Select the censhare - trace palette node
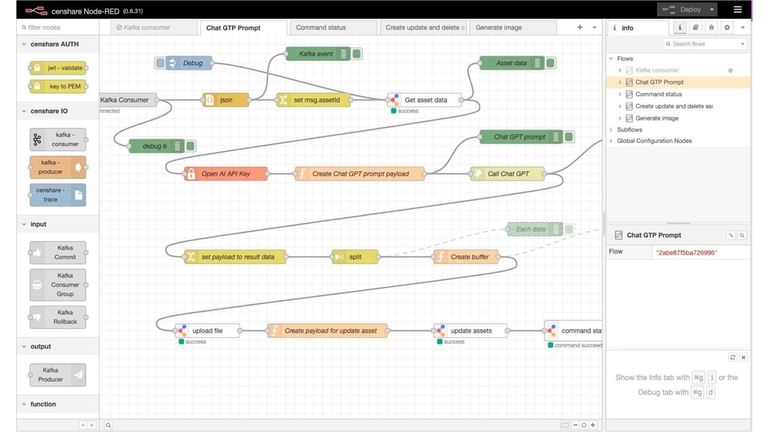Image resolution: width=768 pixels, height=432 pixels. tap(58, 195)
